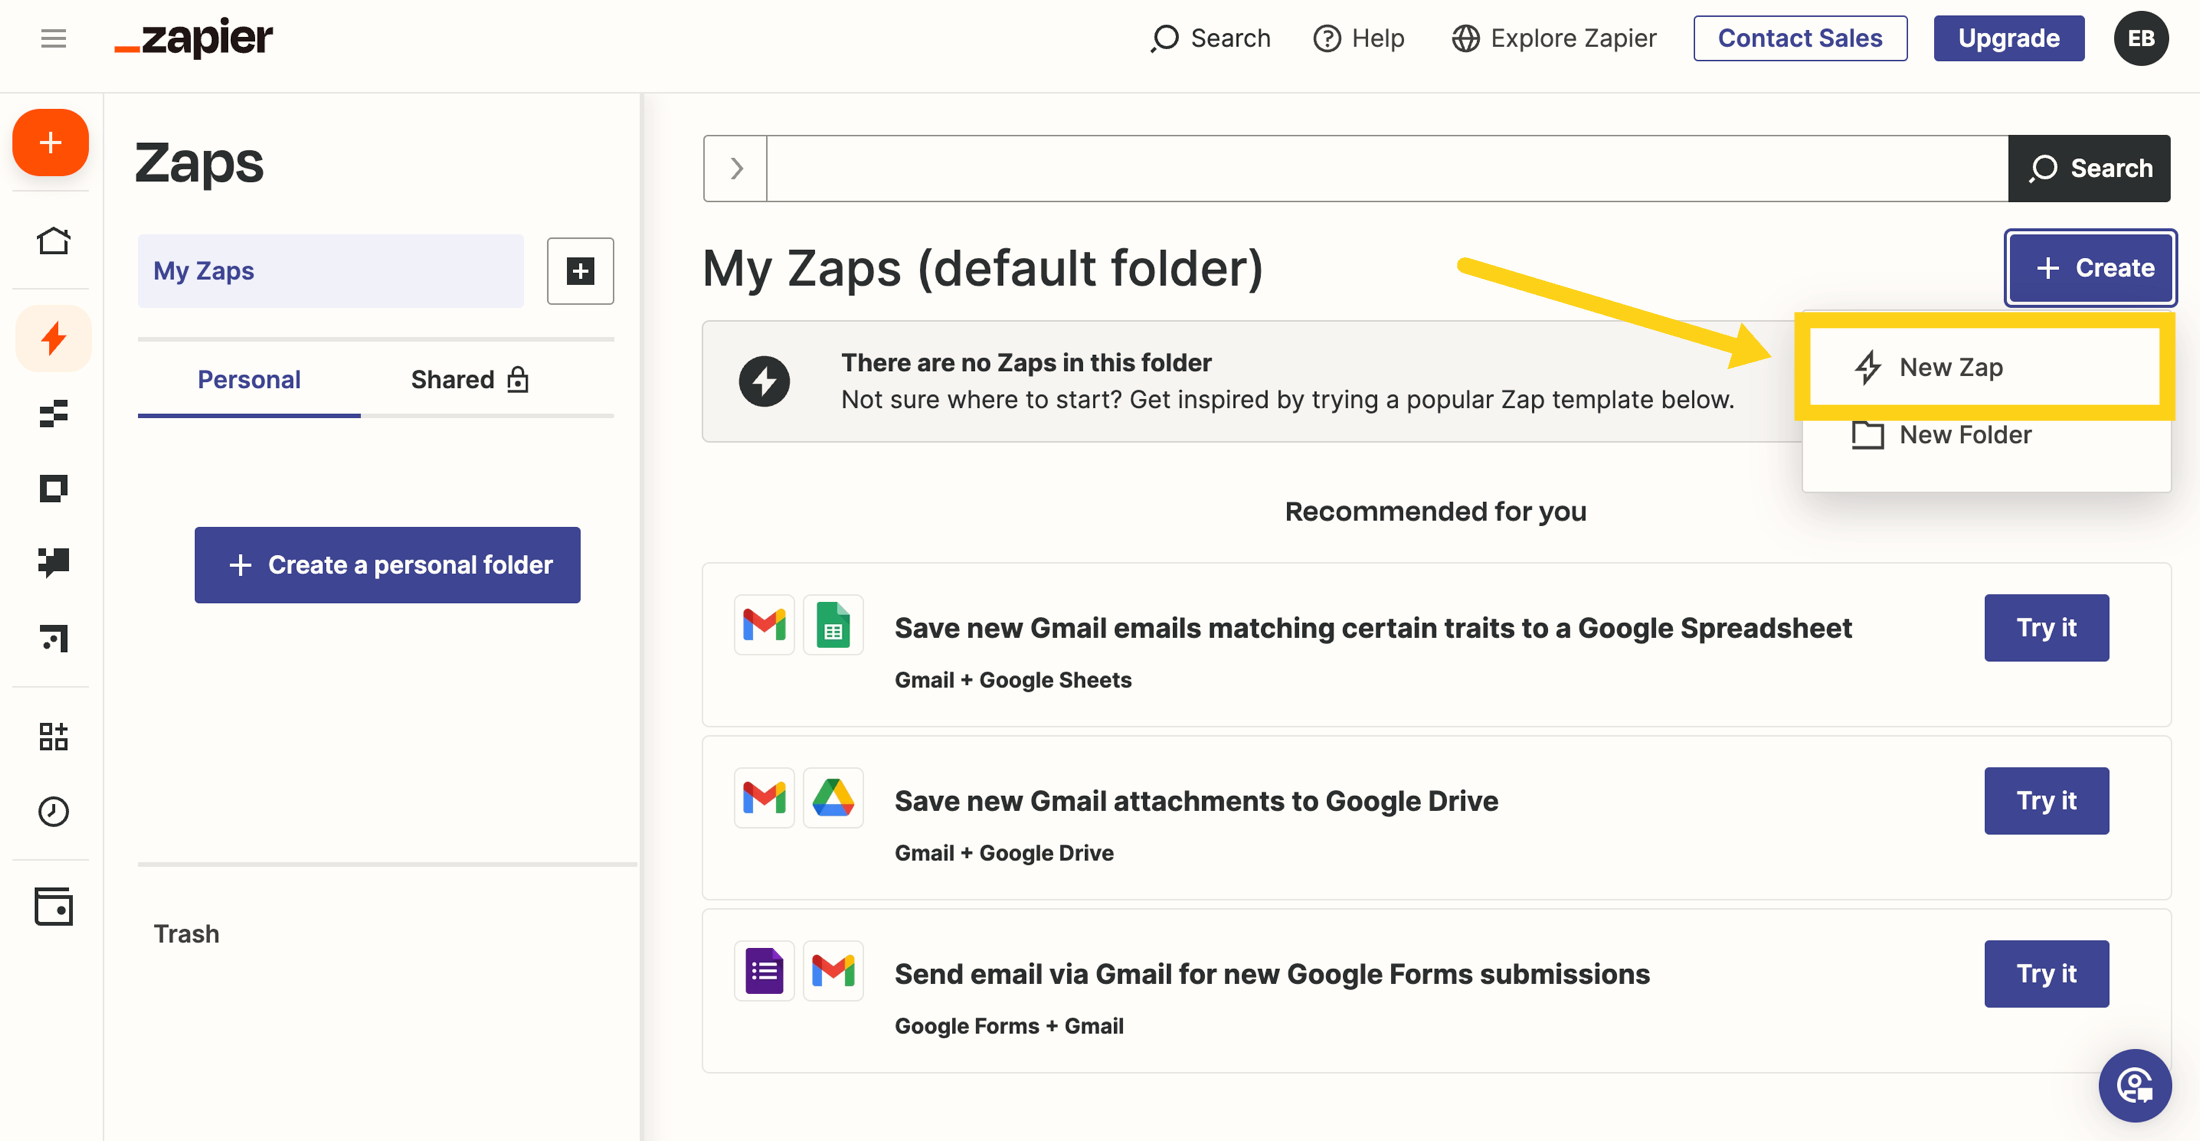
Task: Click Create a personal folder button
Action: (387, 565)
